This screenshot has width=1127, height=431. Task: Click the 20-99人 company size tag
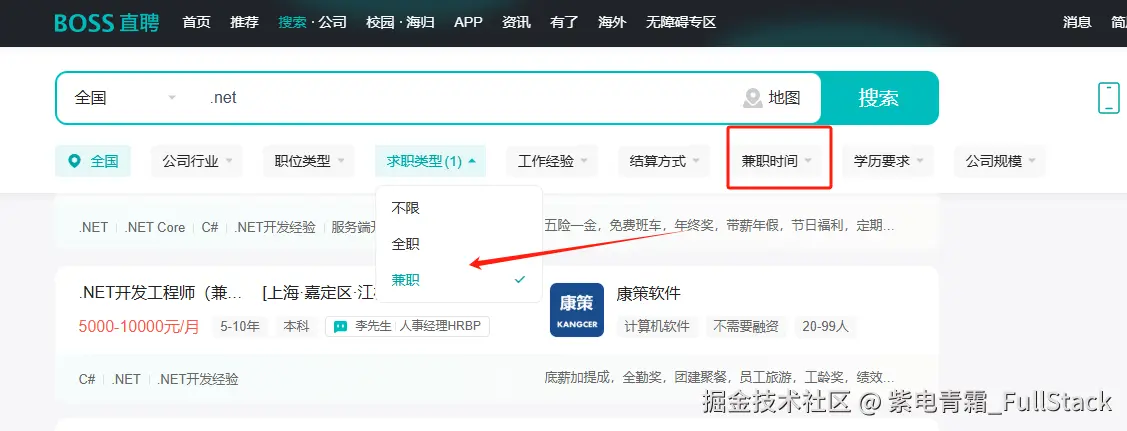pyautogui.click(x=826, y=326)
